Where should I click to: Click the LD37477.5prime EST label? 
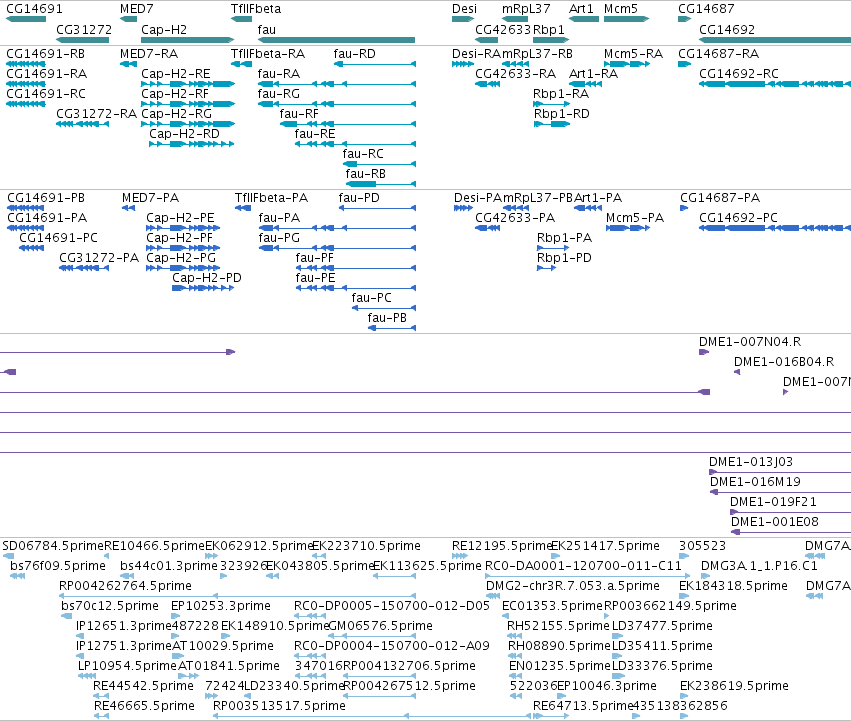tap(662, 627)
